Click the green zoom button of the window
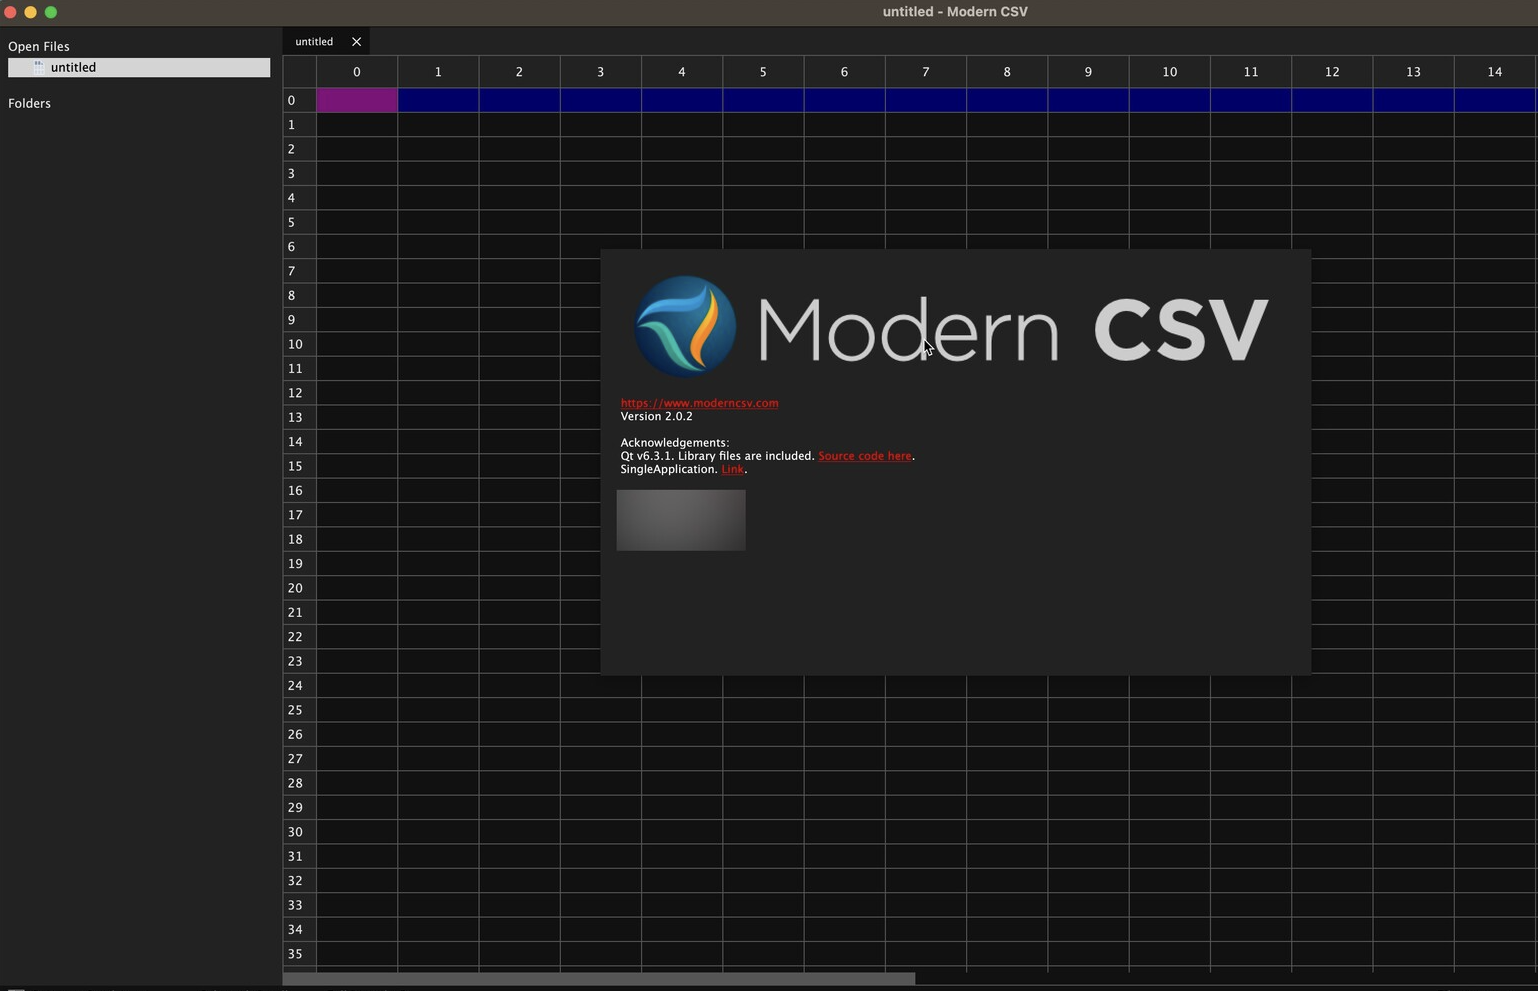 50,12
